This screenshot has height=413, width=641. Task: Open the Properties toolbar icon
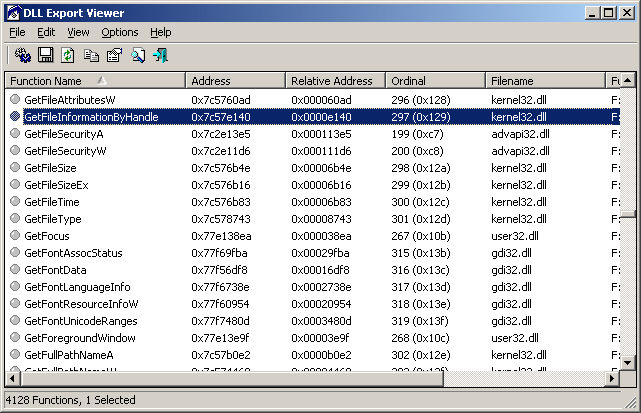coord(114,55)
